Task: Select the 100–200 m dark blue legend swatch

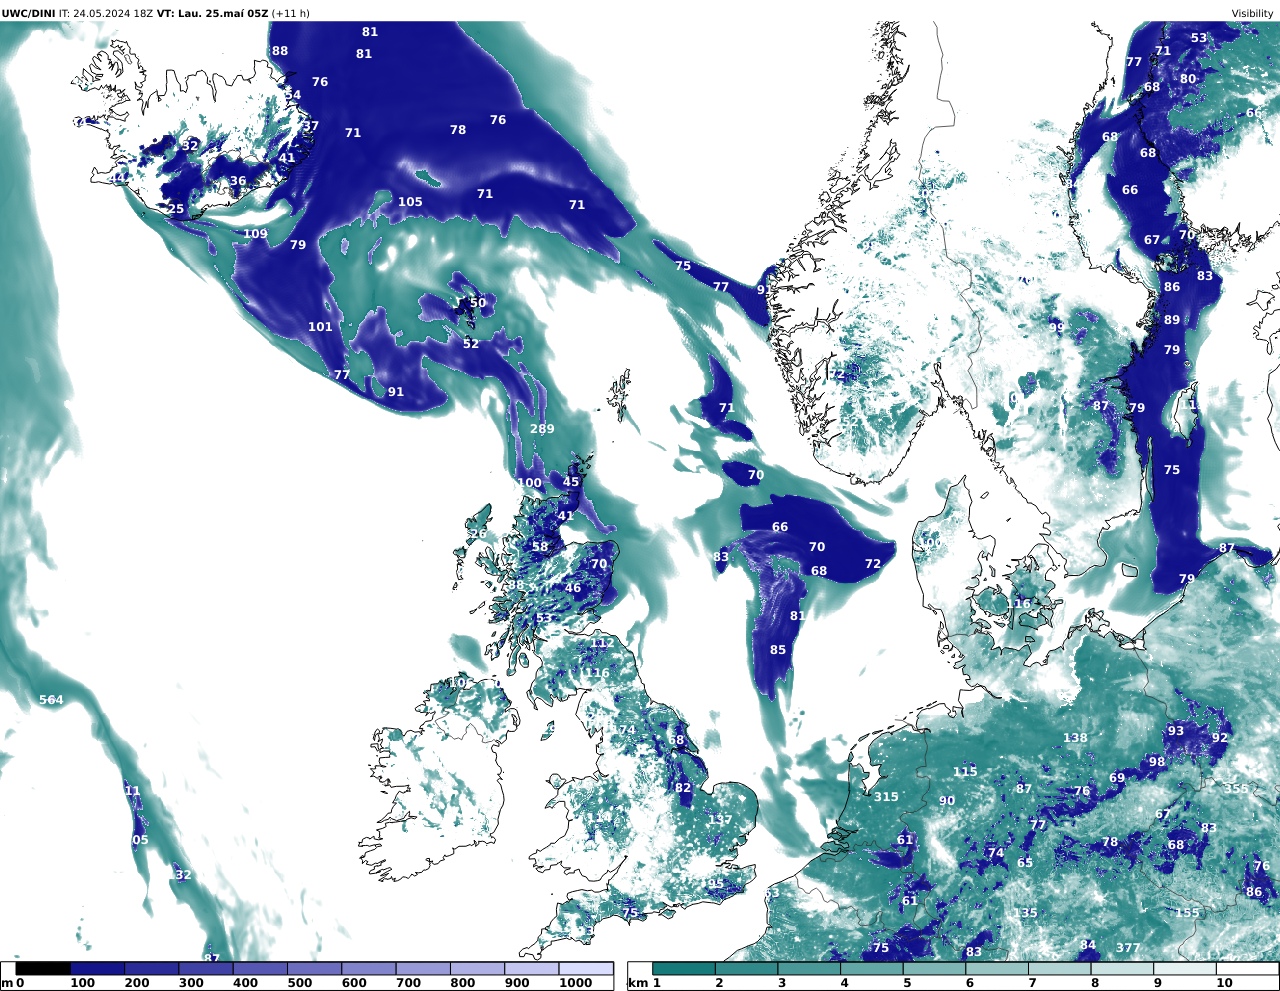Action: point(97,969)
